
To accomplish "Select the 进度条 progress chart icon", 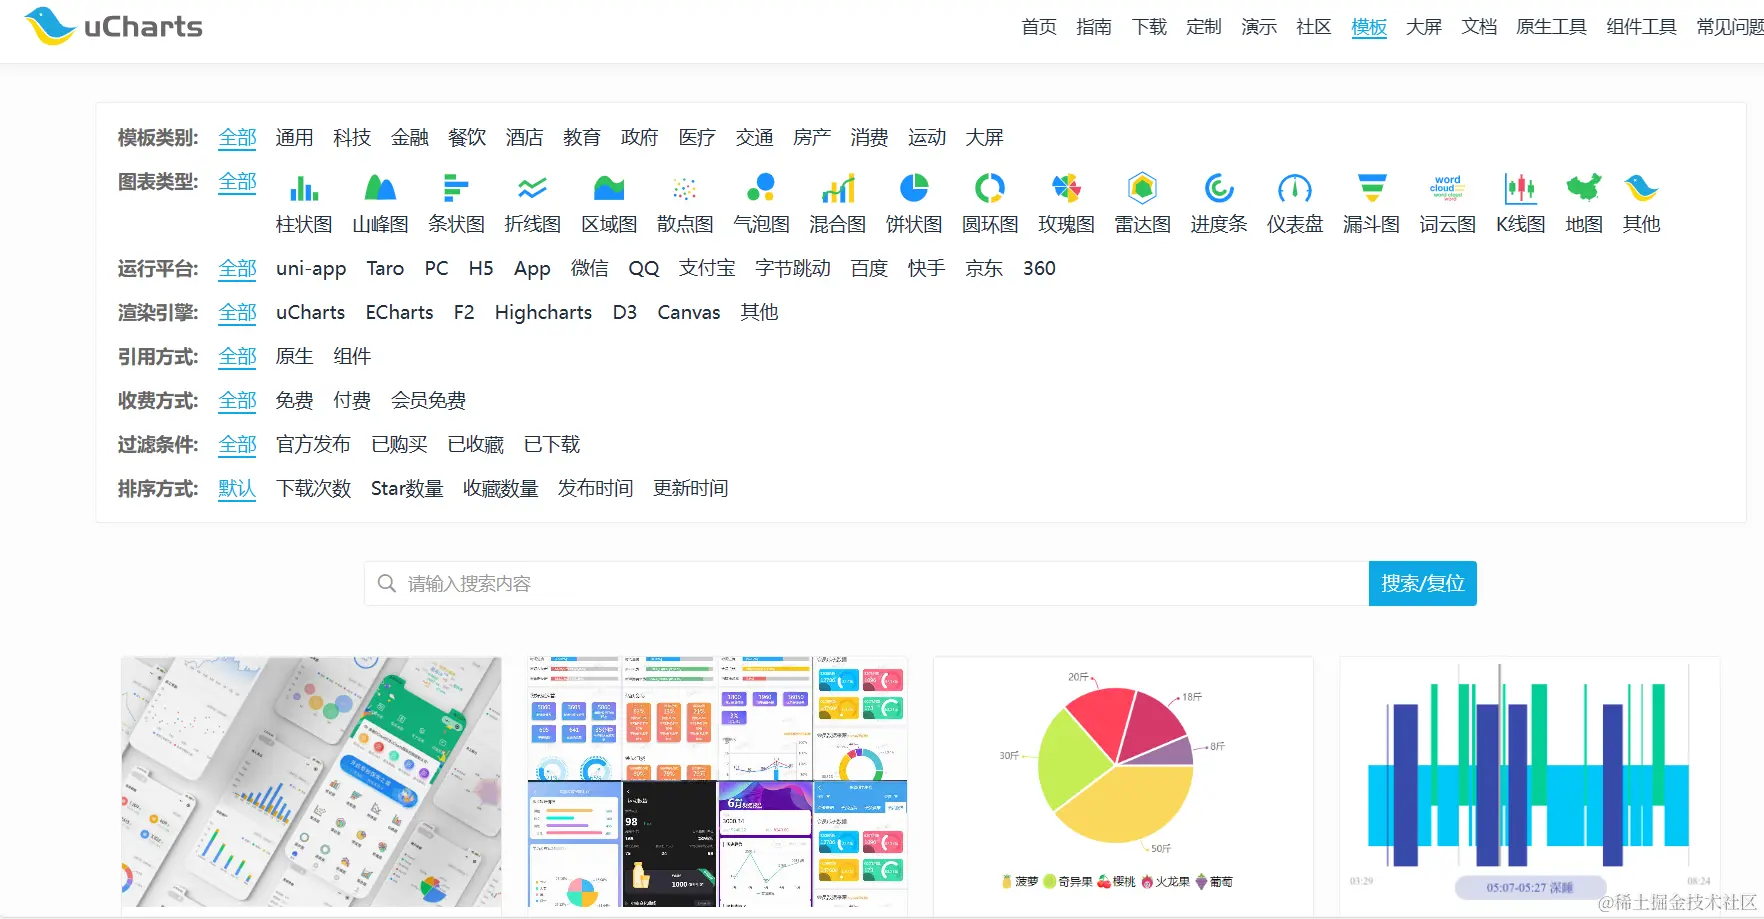I will (1219, 188).
